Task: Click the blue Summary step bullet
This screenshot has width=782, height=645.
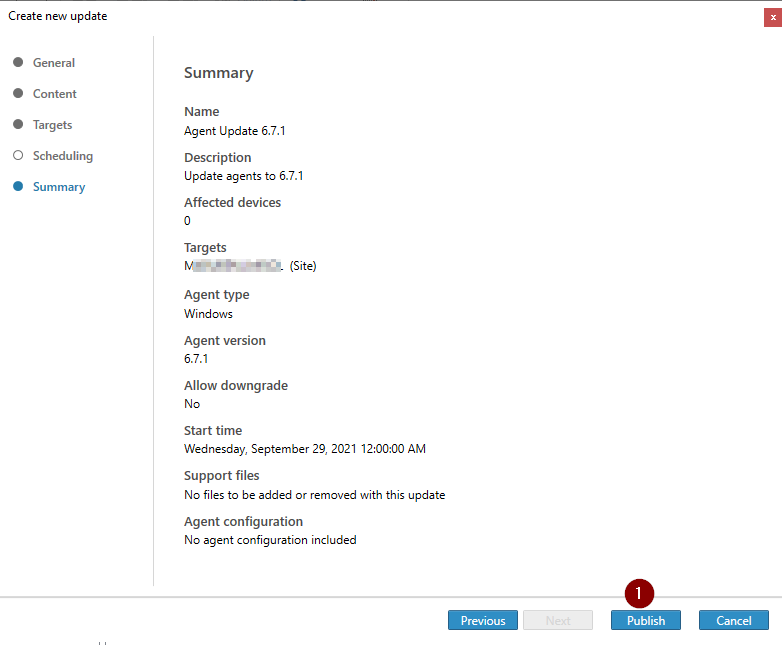Action: (18, 186)
